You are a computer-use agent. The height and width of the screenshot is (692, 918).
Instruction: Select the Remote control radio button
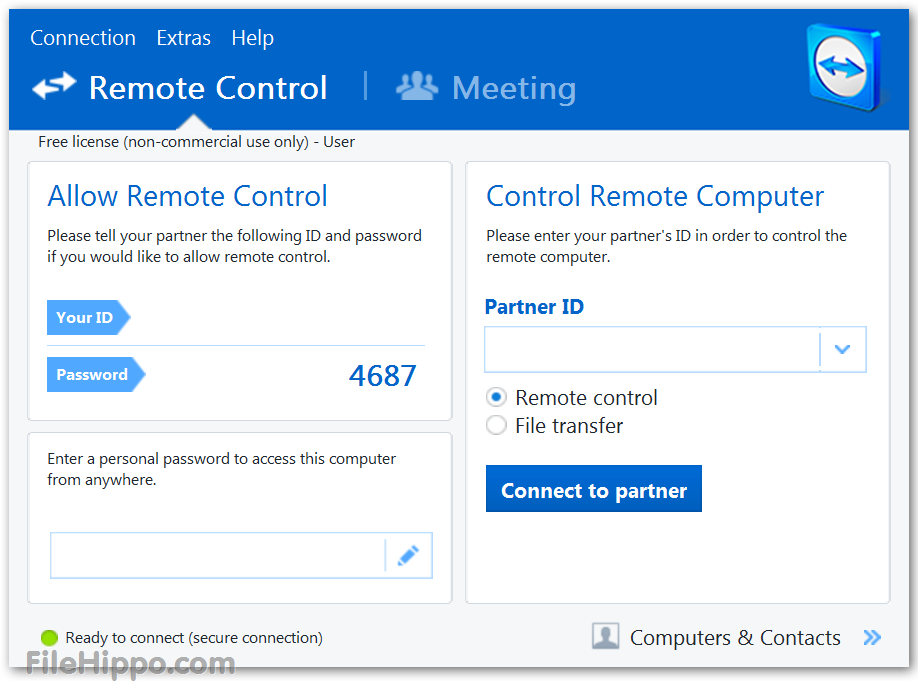click(496, 397)
